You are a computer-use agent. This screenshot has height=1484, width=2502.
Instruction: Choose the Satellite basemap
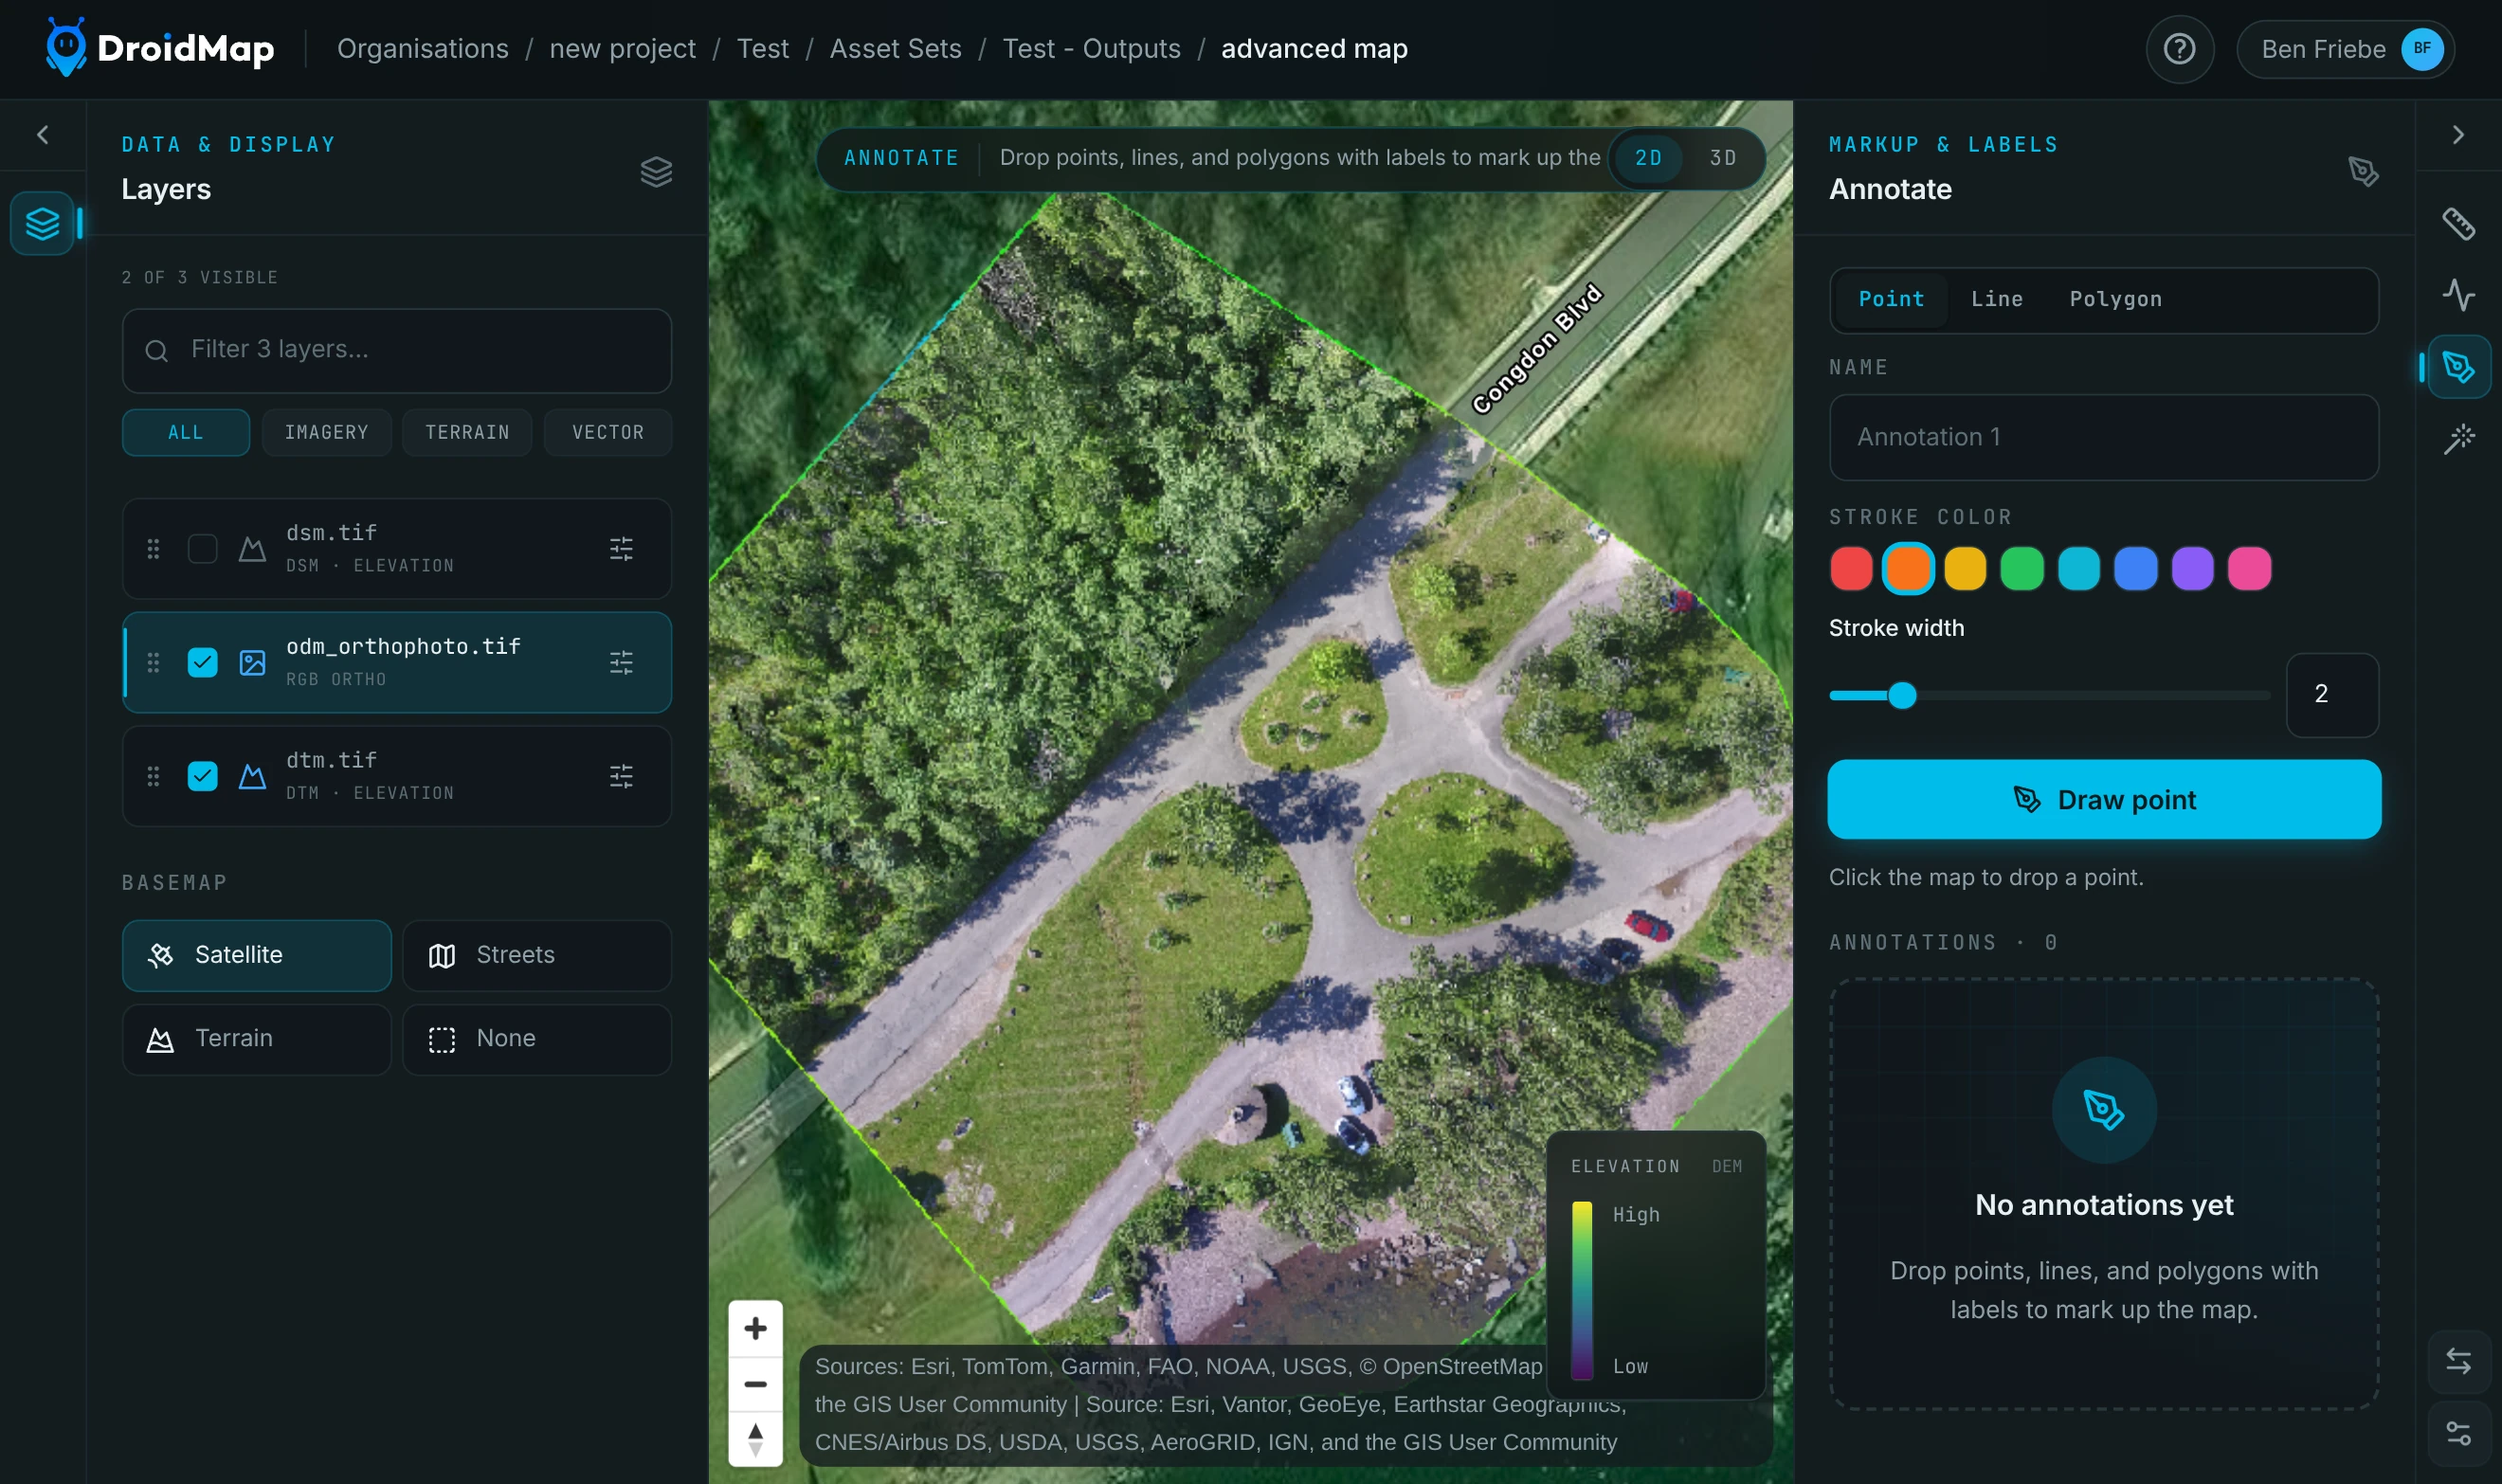[x=257, y=955]
